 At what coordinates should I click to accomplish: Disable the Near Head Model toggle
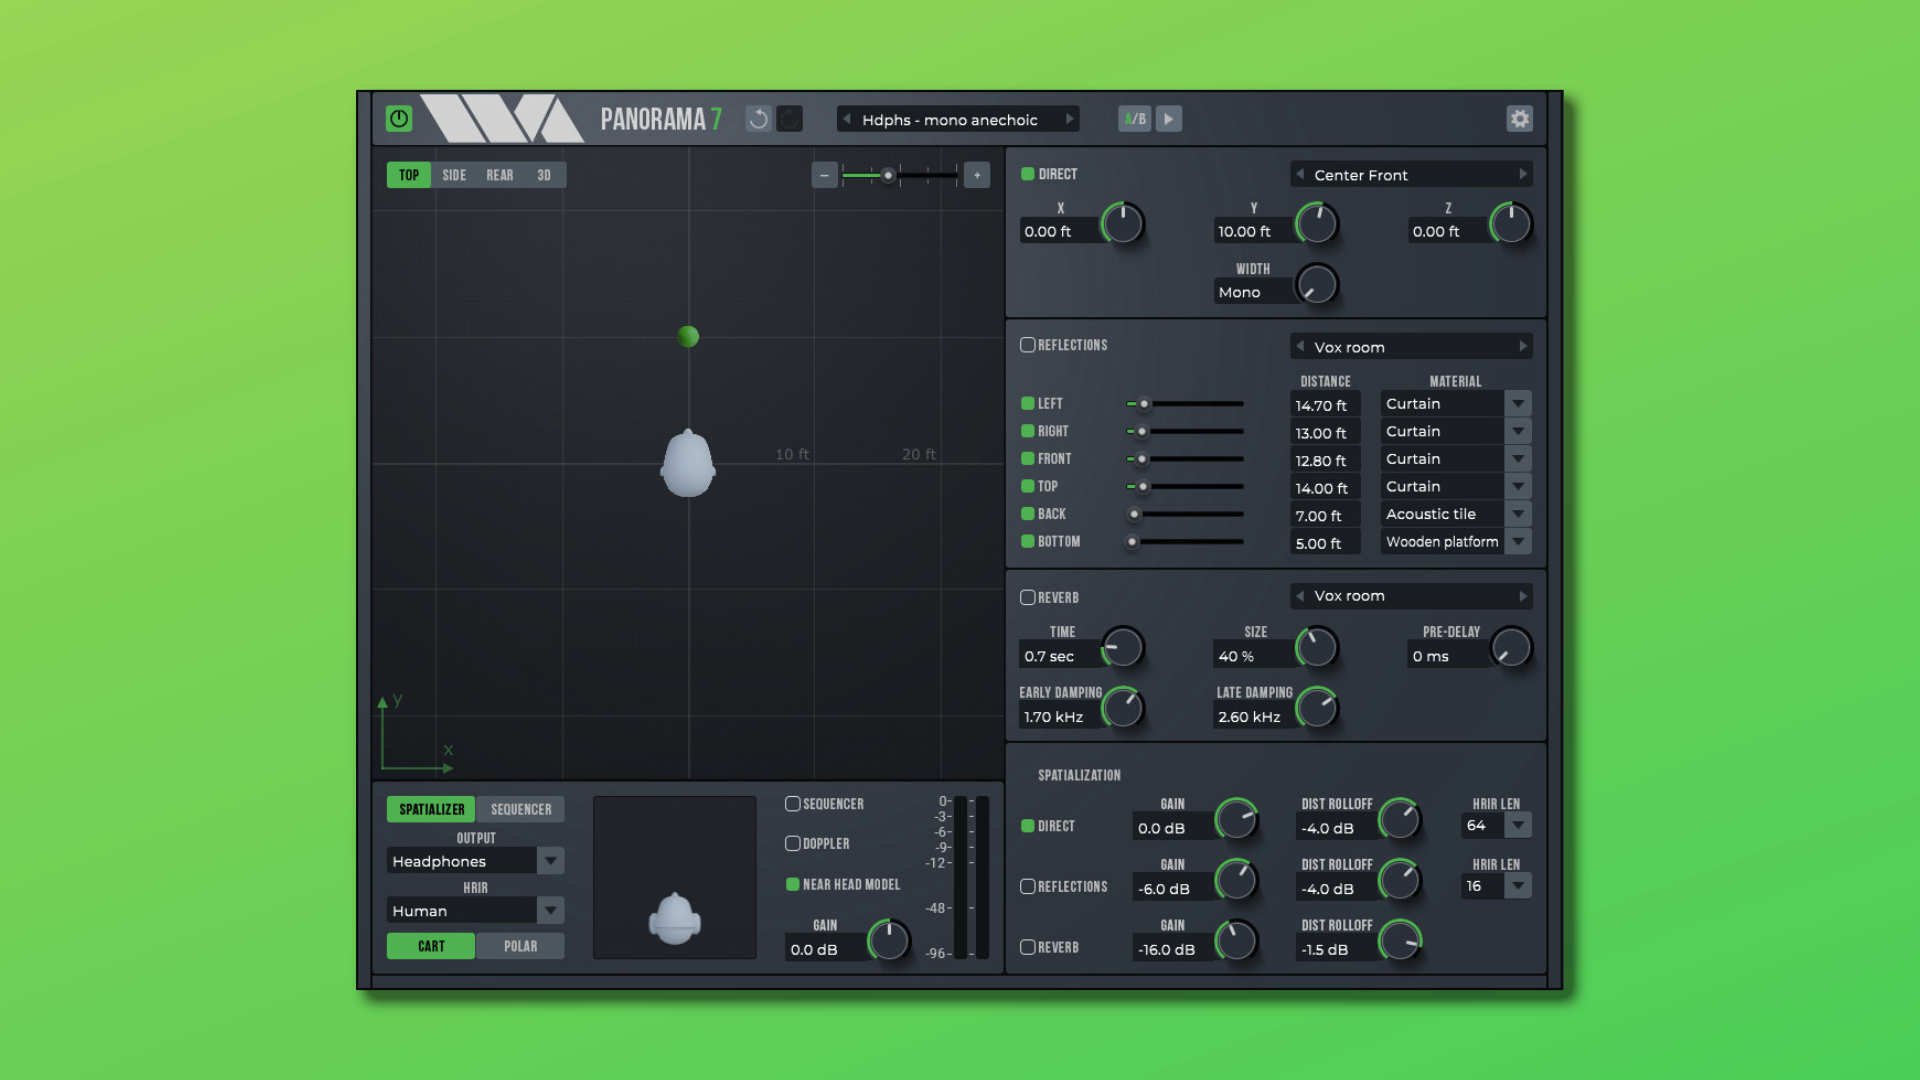click(x=793, y=884)
